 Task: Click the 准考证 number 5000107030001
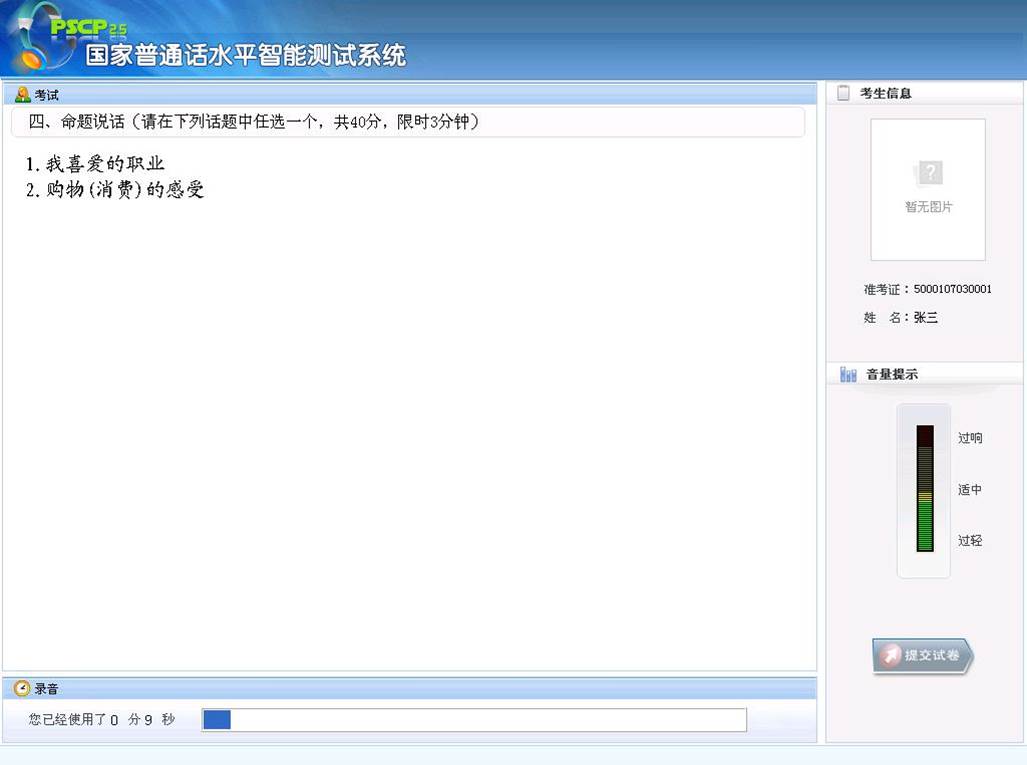[950, 289]
